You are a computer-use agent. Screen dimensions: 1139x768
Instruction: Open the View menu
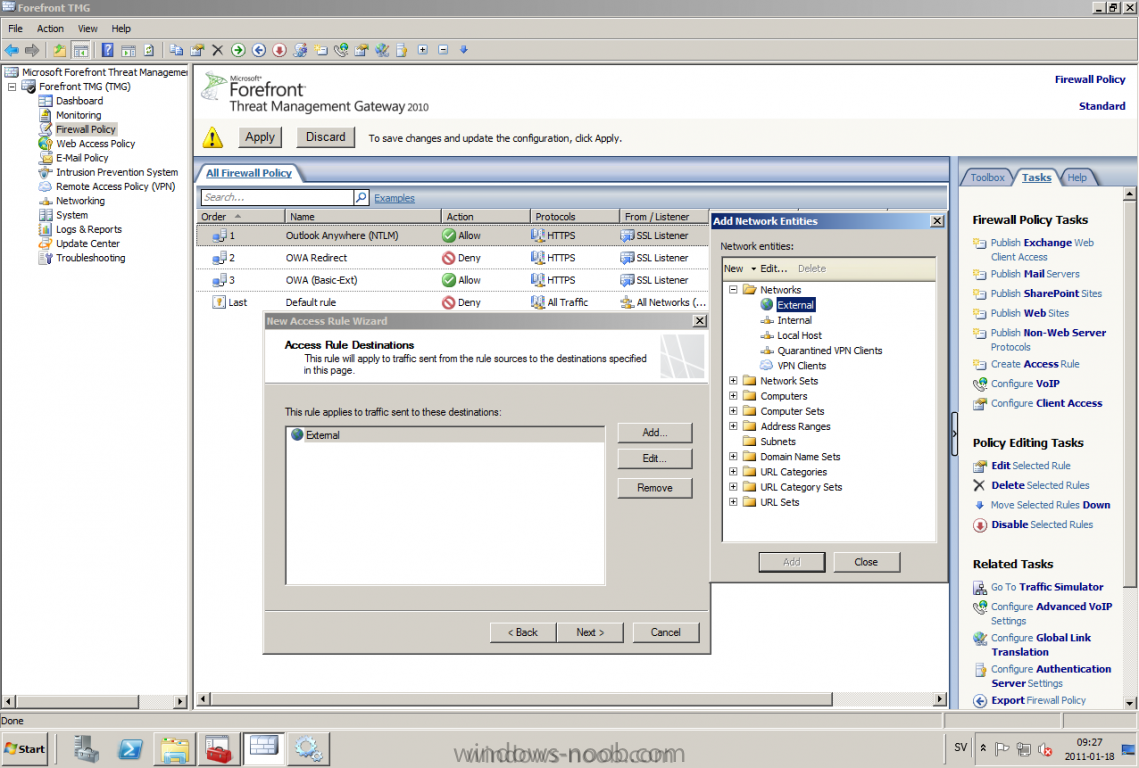coord(88,28)
